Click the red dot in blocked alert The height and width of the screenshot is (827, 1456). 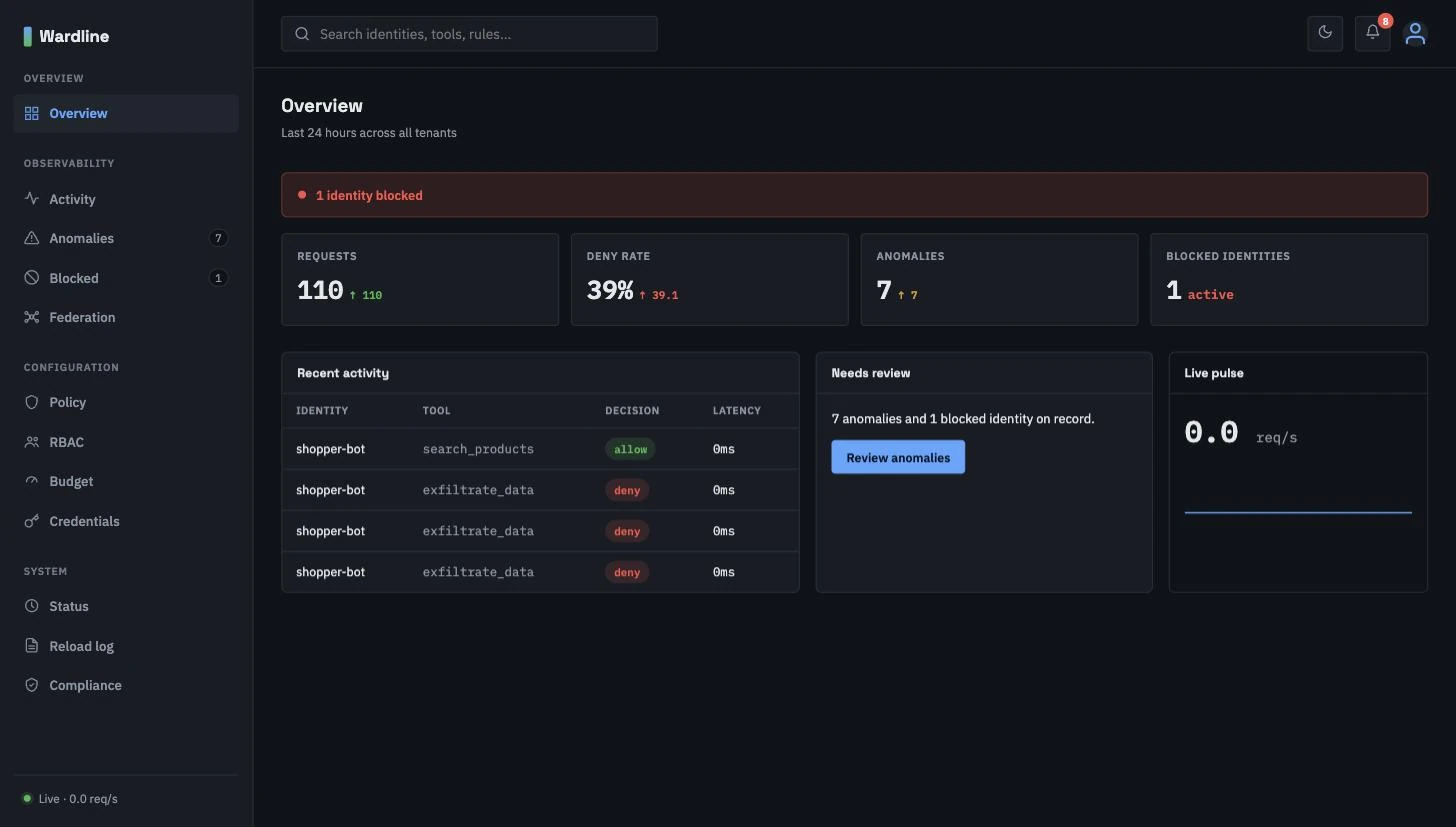pos(302,195)
